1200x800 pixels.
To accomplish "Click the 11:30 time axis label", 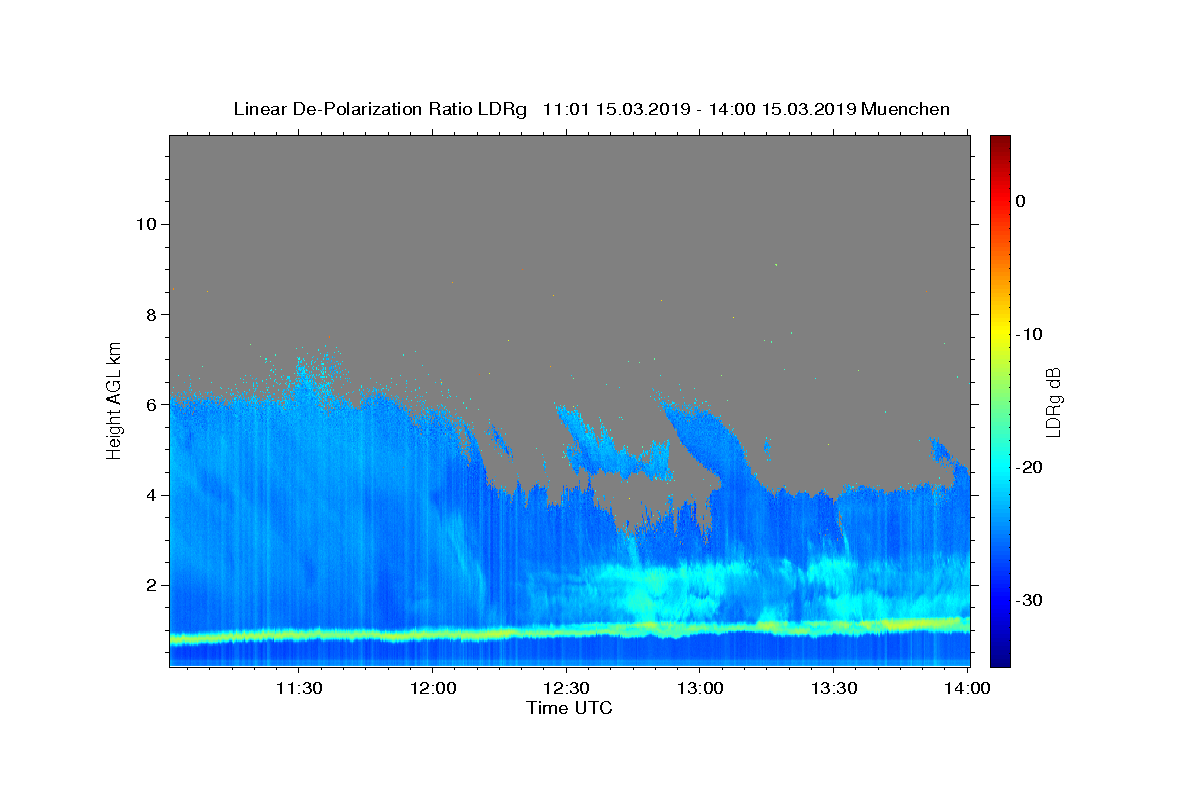I will (298, 688).
